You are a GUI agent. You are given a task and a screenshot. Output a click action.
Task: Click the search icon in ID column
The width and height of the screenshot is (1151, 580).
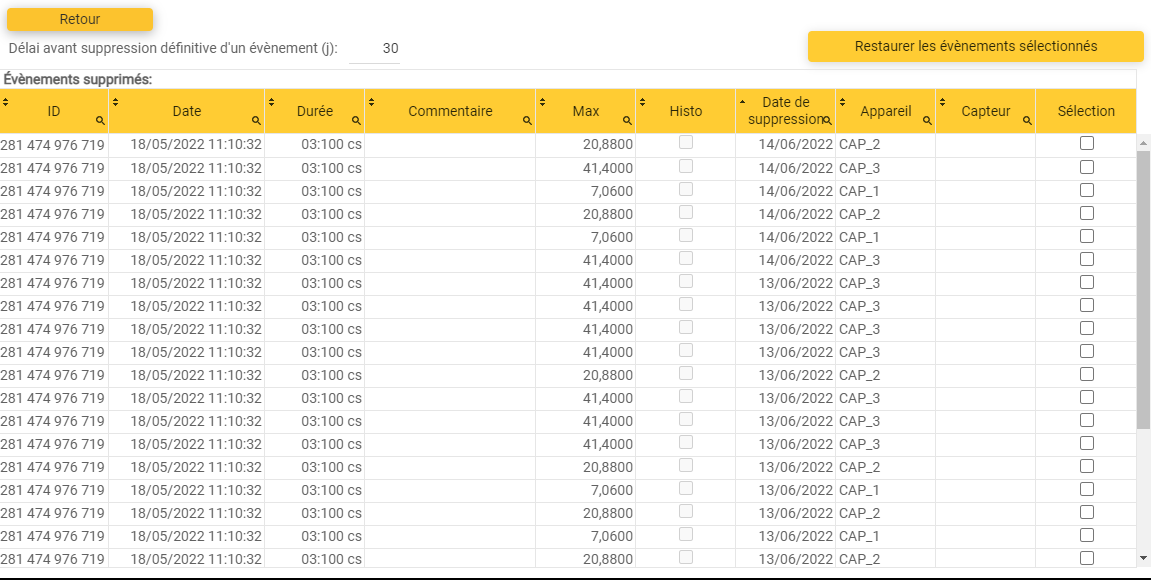100,121
